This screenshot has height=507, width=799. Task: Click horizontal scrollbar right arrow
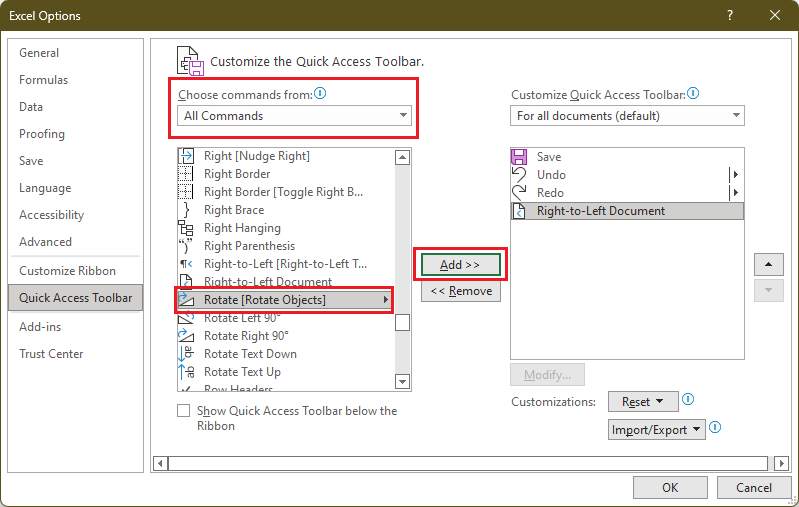(x=781, y=463)
